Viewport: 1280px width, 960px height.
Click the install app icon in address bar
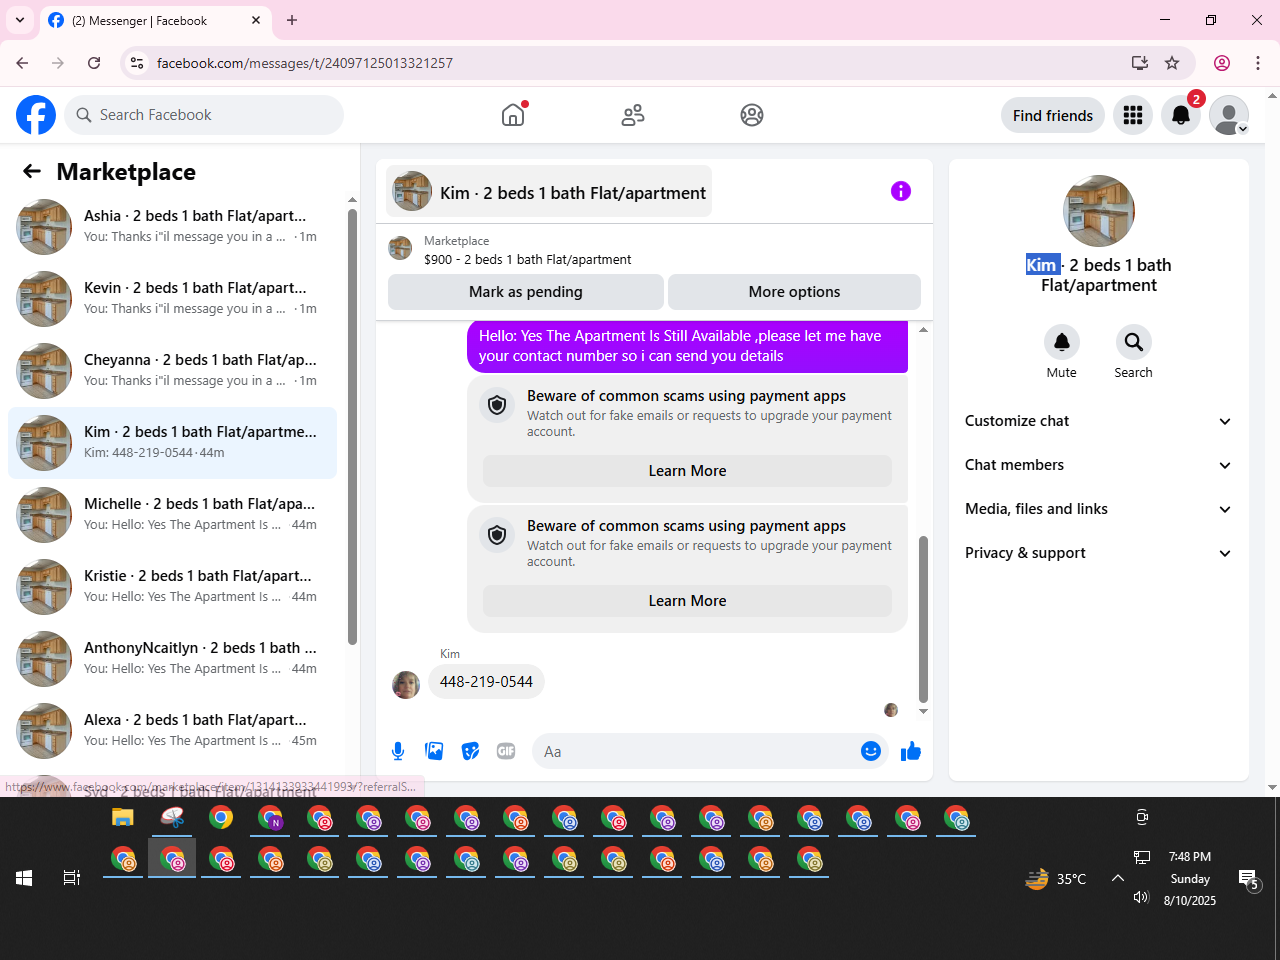(x=1140, y=63)
